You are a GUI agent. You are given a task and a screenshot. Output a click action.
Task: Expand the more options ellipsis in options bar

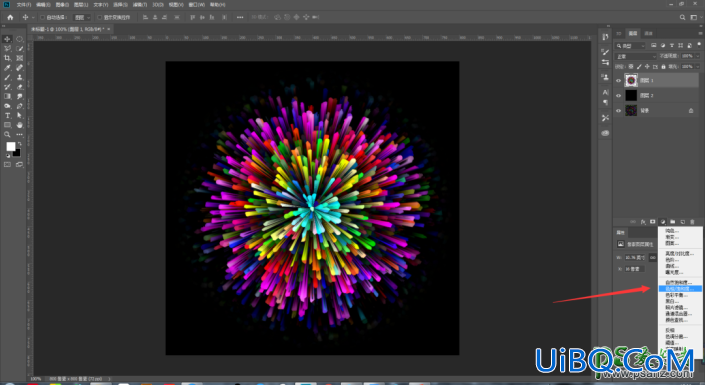pyautogui.click(x=240, y=18)
